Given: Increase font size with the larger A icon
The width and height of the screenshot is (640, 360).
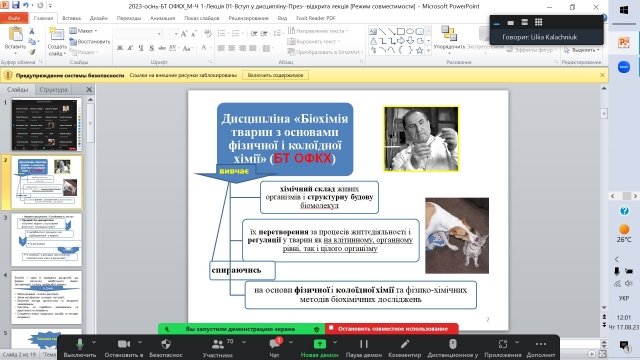Looking at the screenshot, I should [184, 33].
